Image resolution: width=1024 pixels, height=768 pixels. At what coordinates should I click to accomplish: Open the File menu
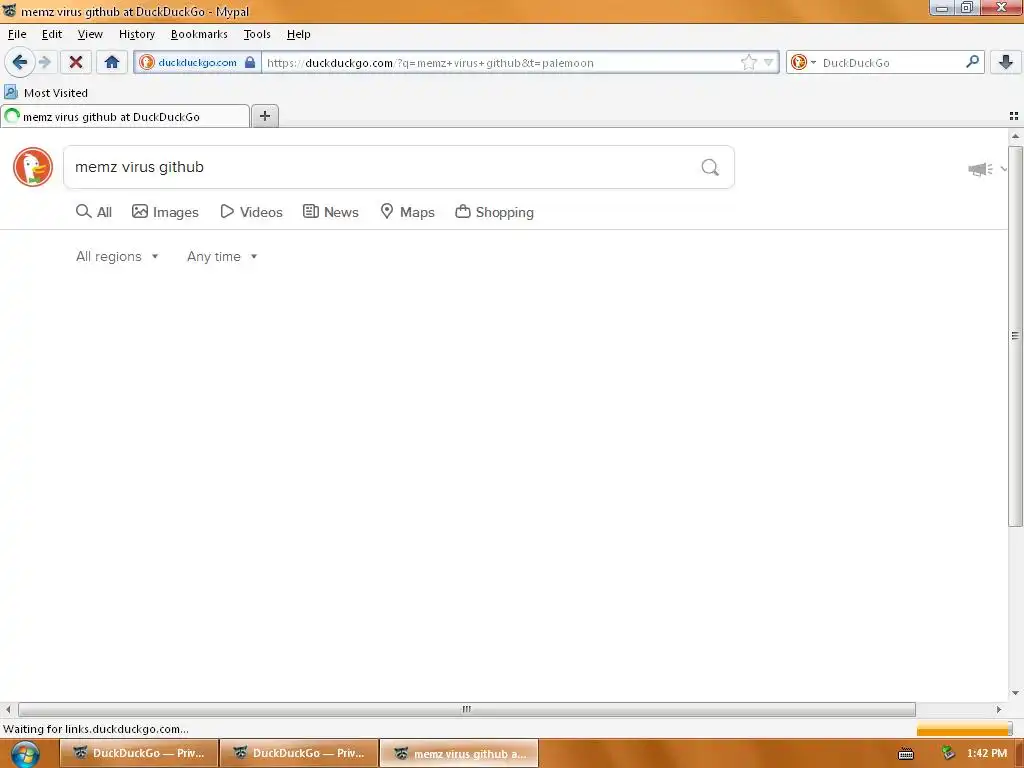[17, 34]
